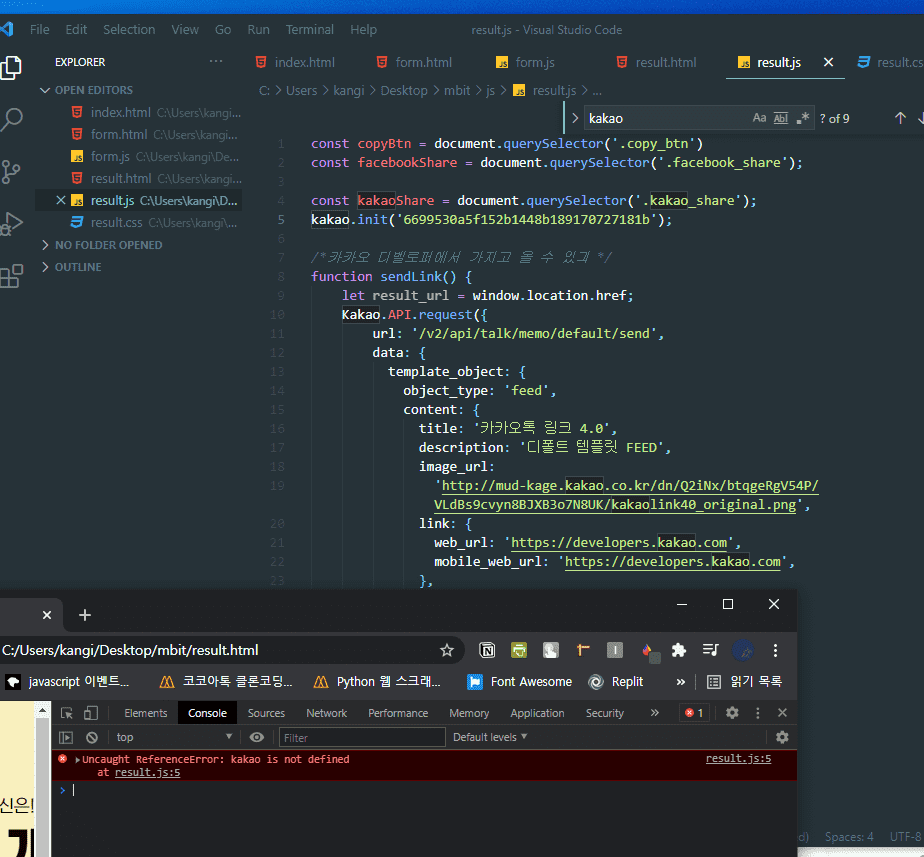The height and width of the screenshot is (857, 924).
Task: Toggle Match Case in find widget
Action: point(759,118)
